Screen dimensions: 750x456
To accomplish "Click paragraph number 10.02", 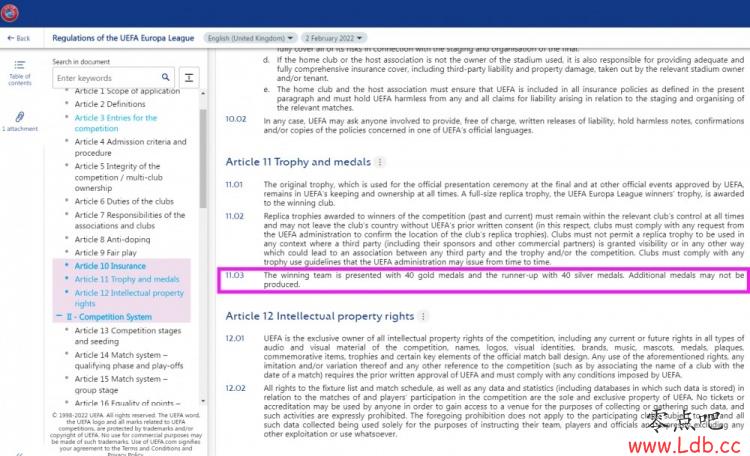I will coord(236,119).
